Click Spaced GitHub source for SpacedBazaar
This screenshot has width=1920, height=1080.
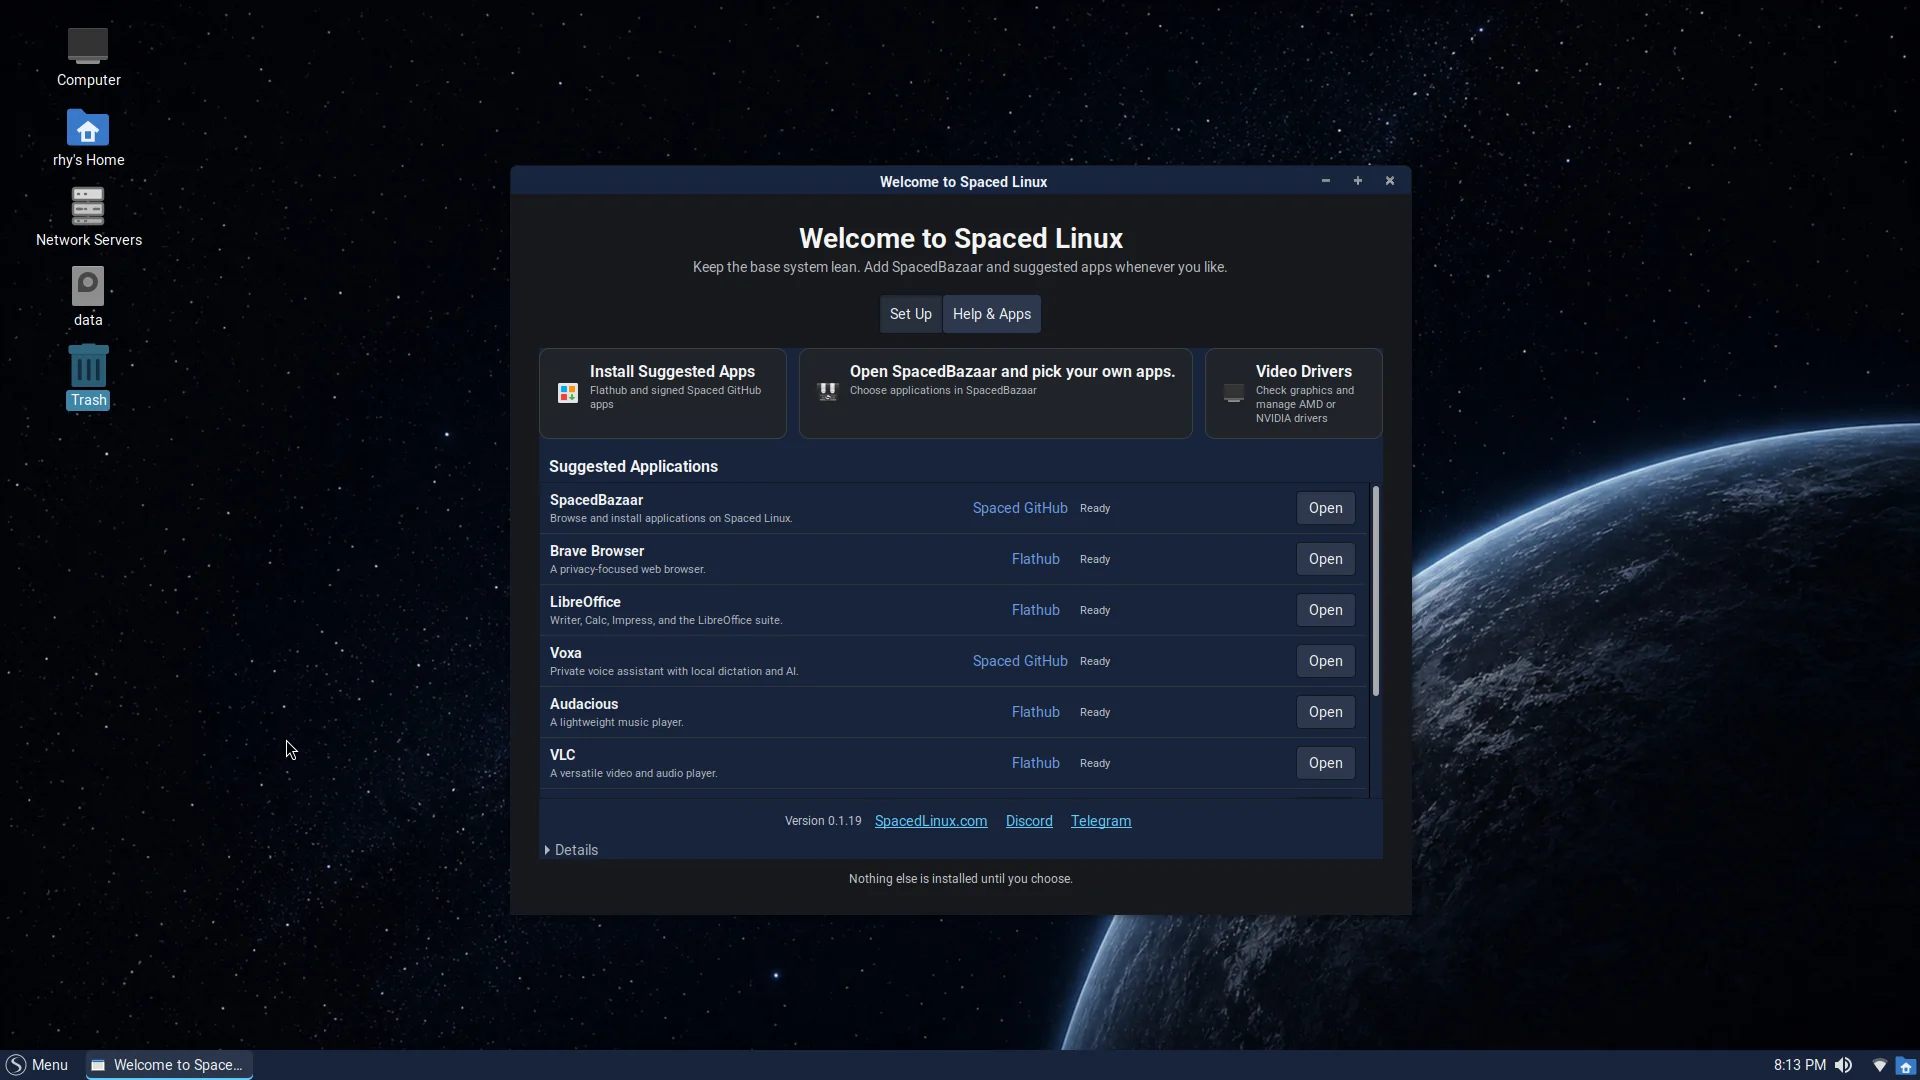coord(1020,508)
